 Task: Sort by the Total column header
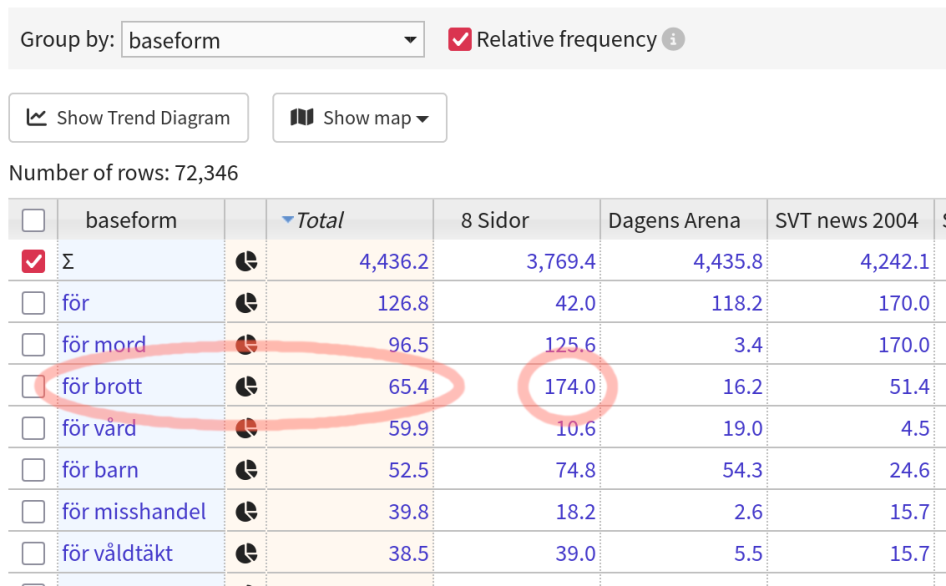(x=319, y=220)
